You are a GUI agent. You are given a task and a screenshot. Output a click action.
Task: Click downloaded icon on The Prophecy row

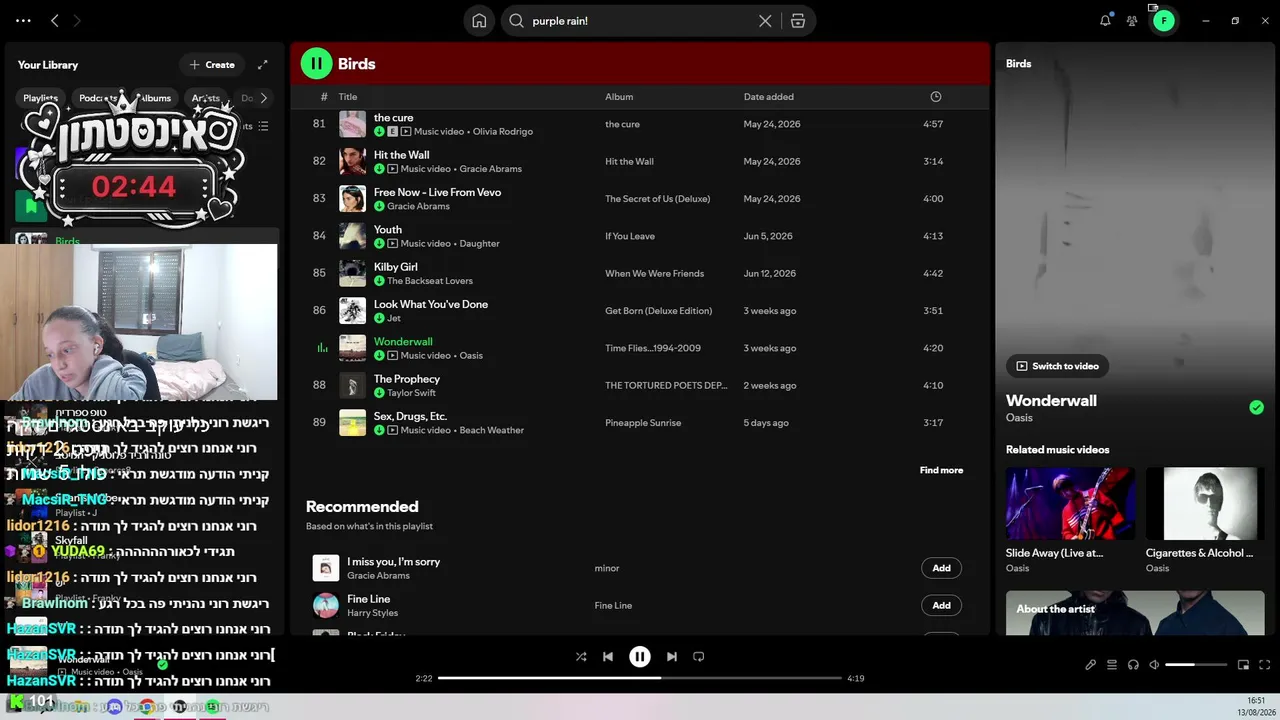pos(379,393)
